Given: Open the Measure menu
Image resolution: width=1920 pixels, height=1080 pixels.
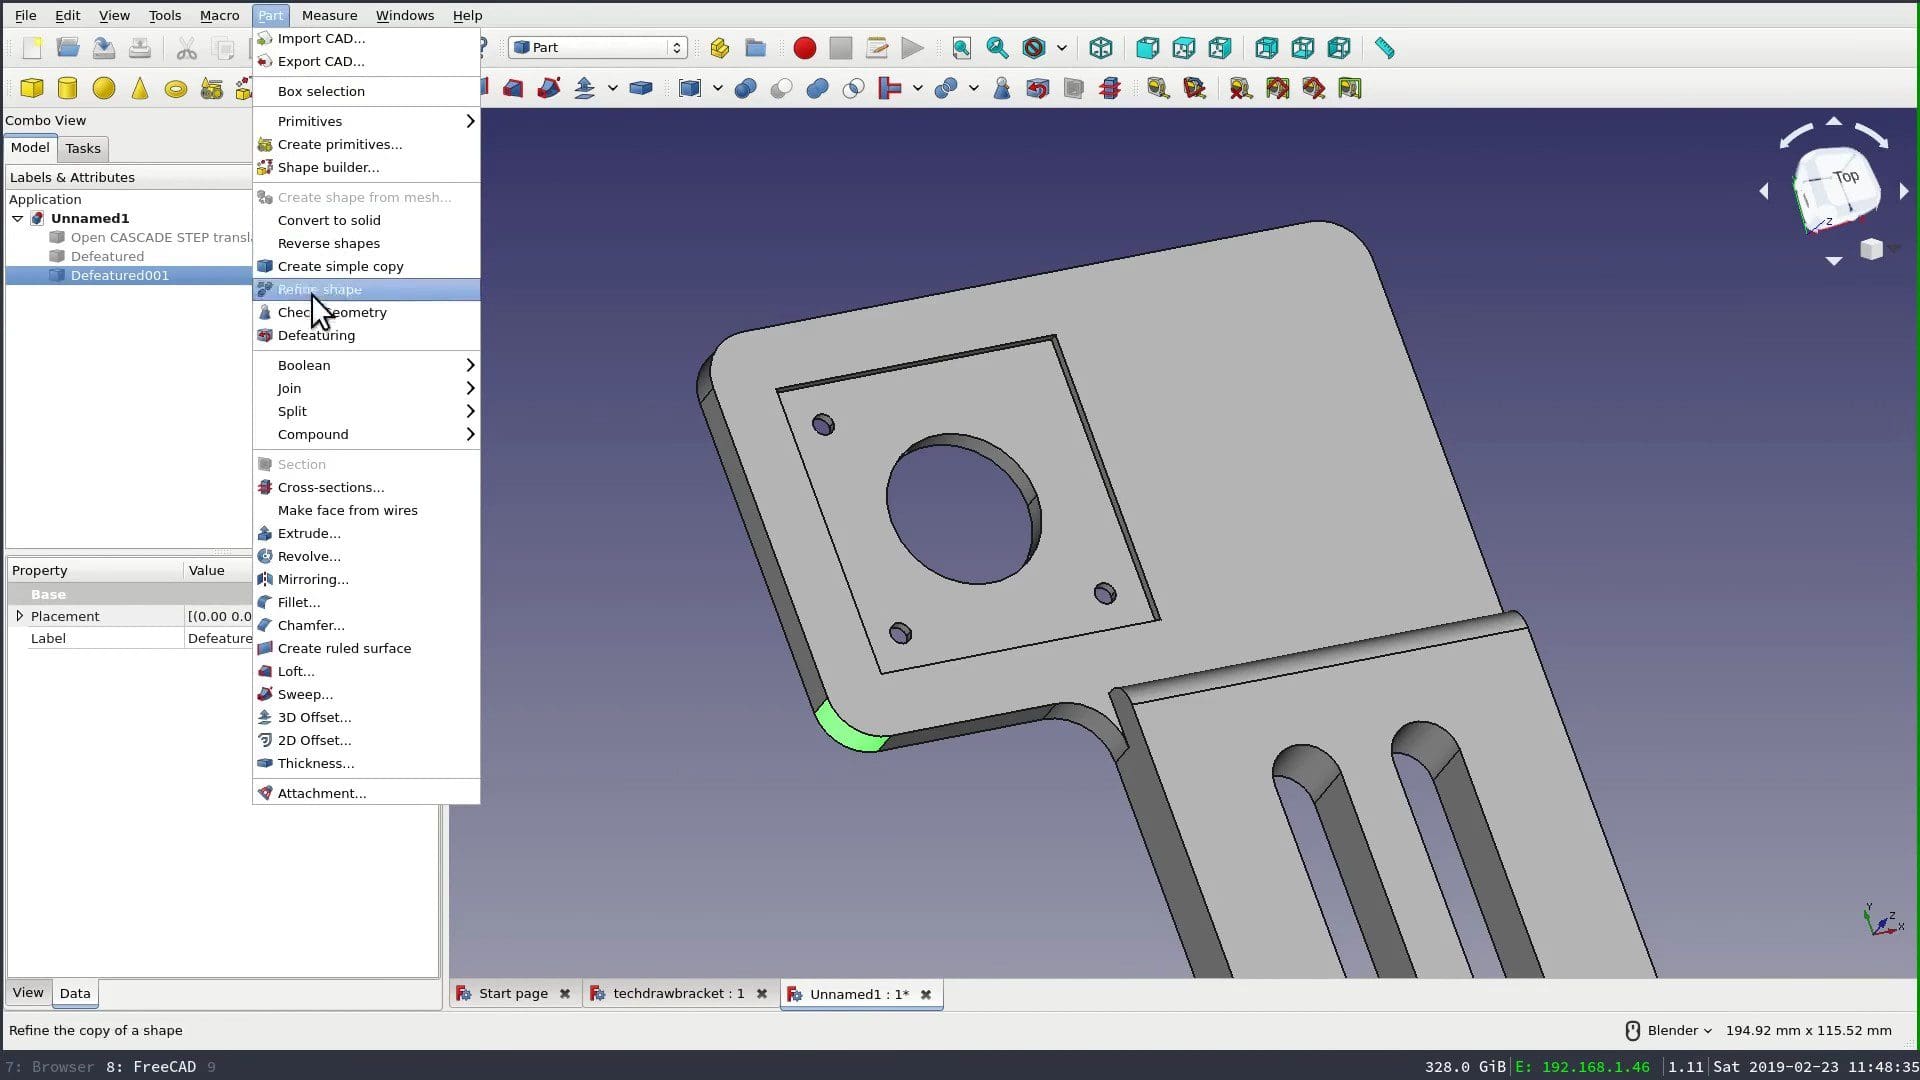Looking at the screenshot, I should (329, 15).
